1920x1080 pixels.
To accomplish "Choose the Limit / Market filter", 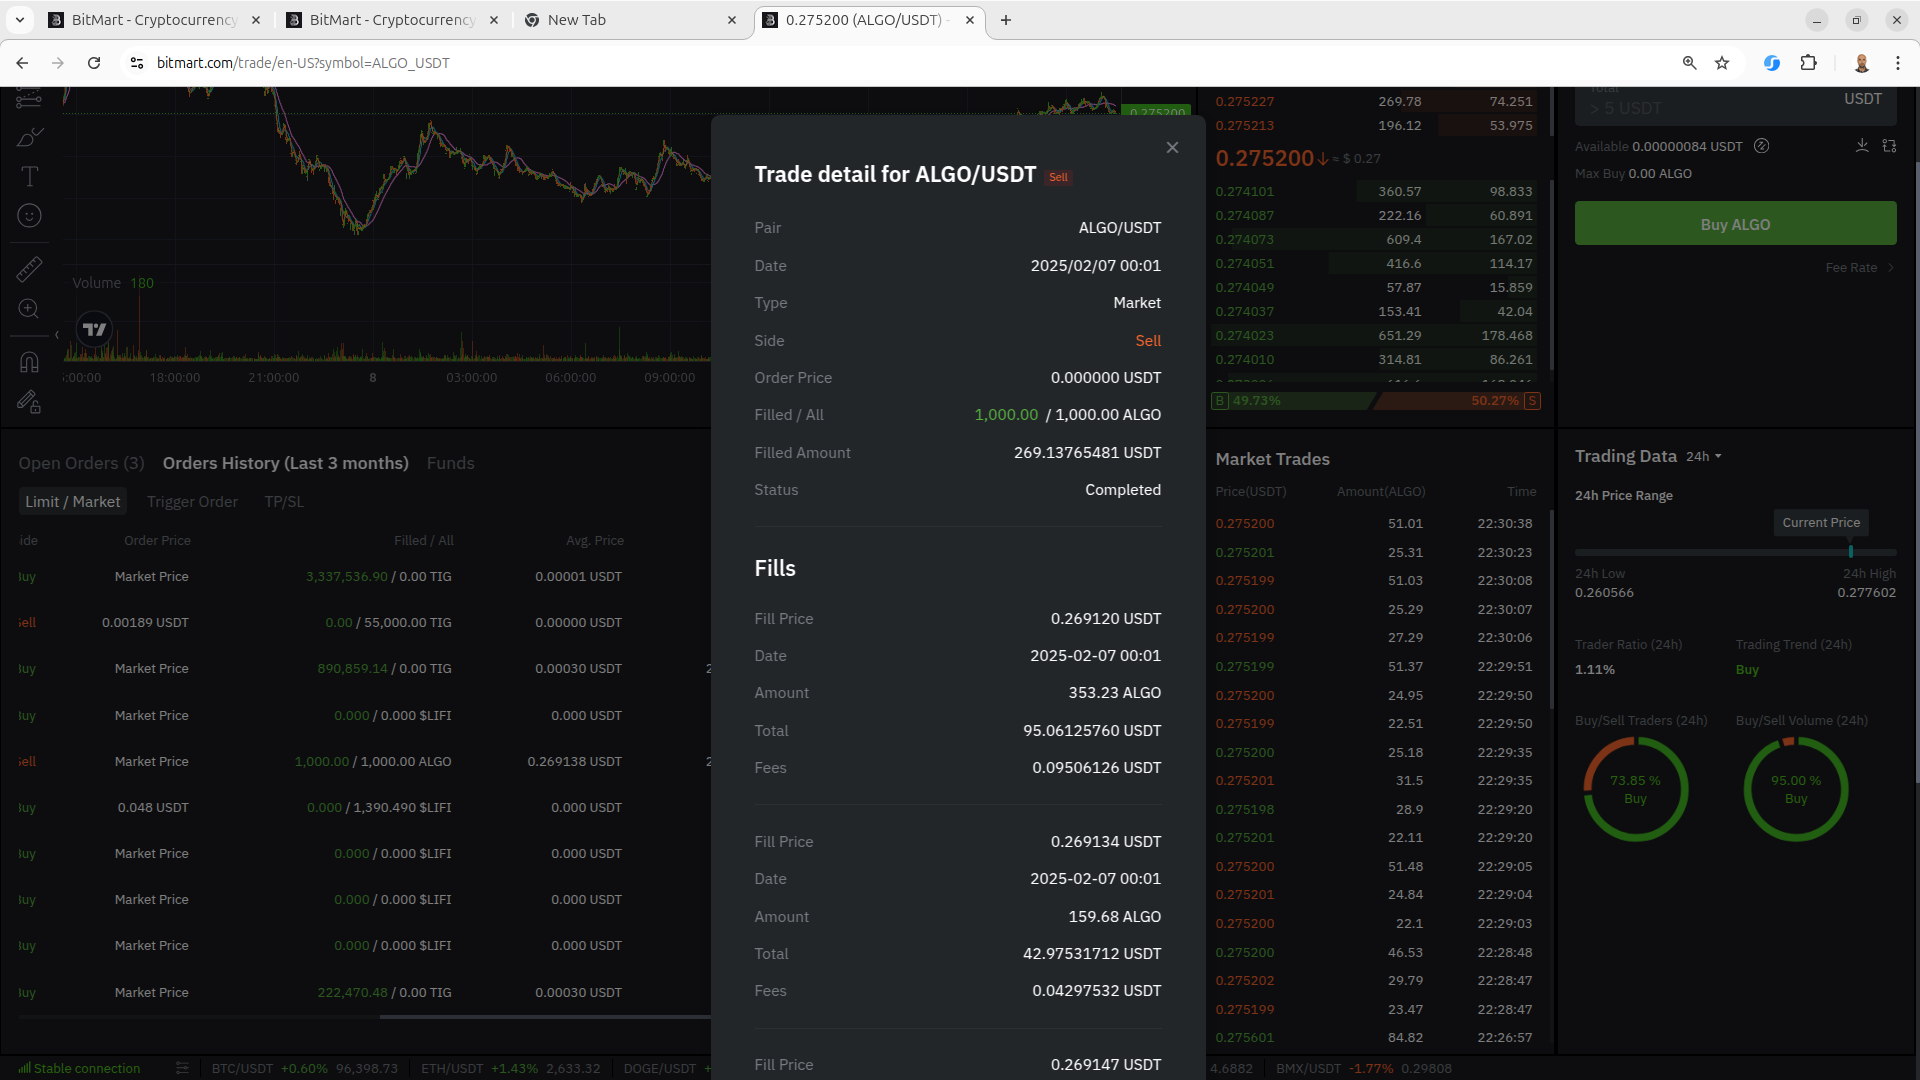I will click(x=72, y=502).
